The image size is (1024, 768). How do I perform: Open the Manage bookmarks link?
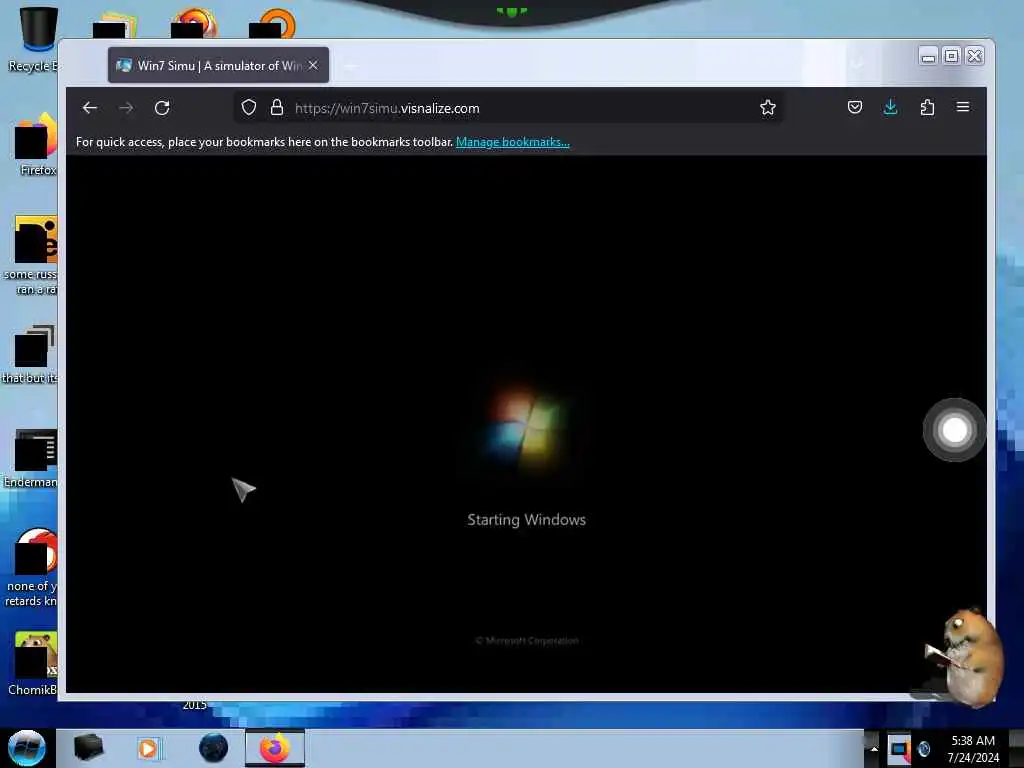(x=513, y=142)
